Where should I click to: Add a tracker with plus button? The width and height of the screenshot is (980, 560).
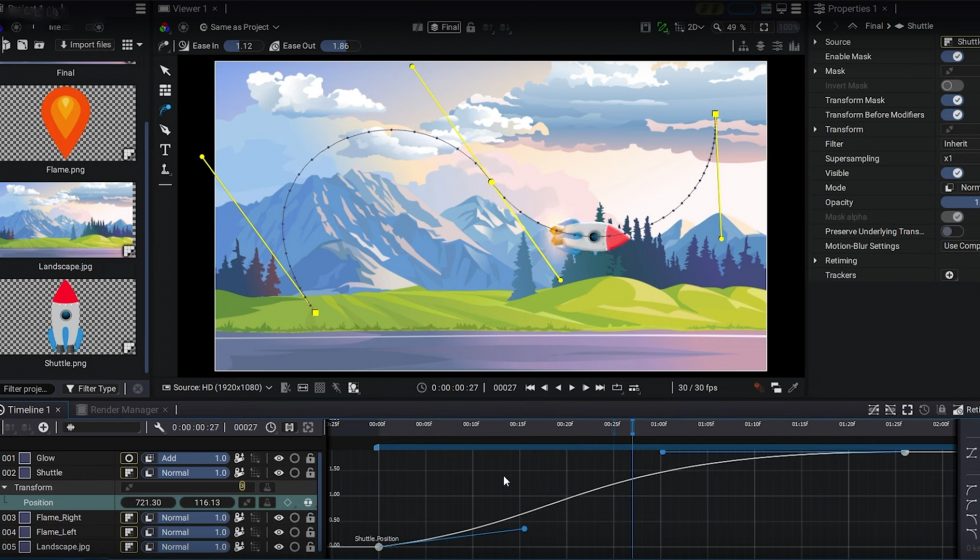point(949,275)
